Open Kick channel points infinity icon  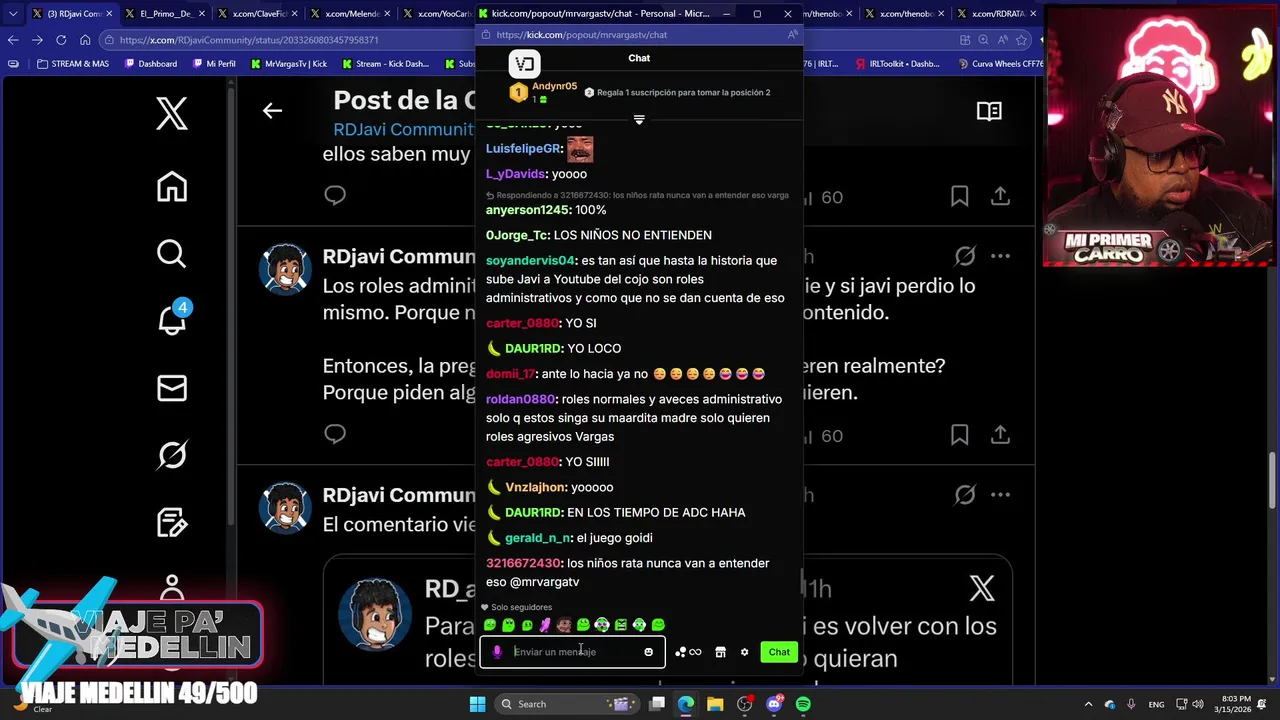[x=688, y=652]
